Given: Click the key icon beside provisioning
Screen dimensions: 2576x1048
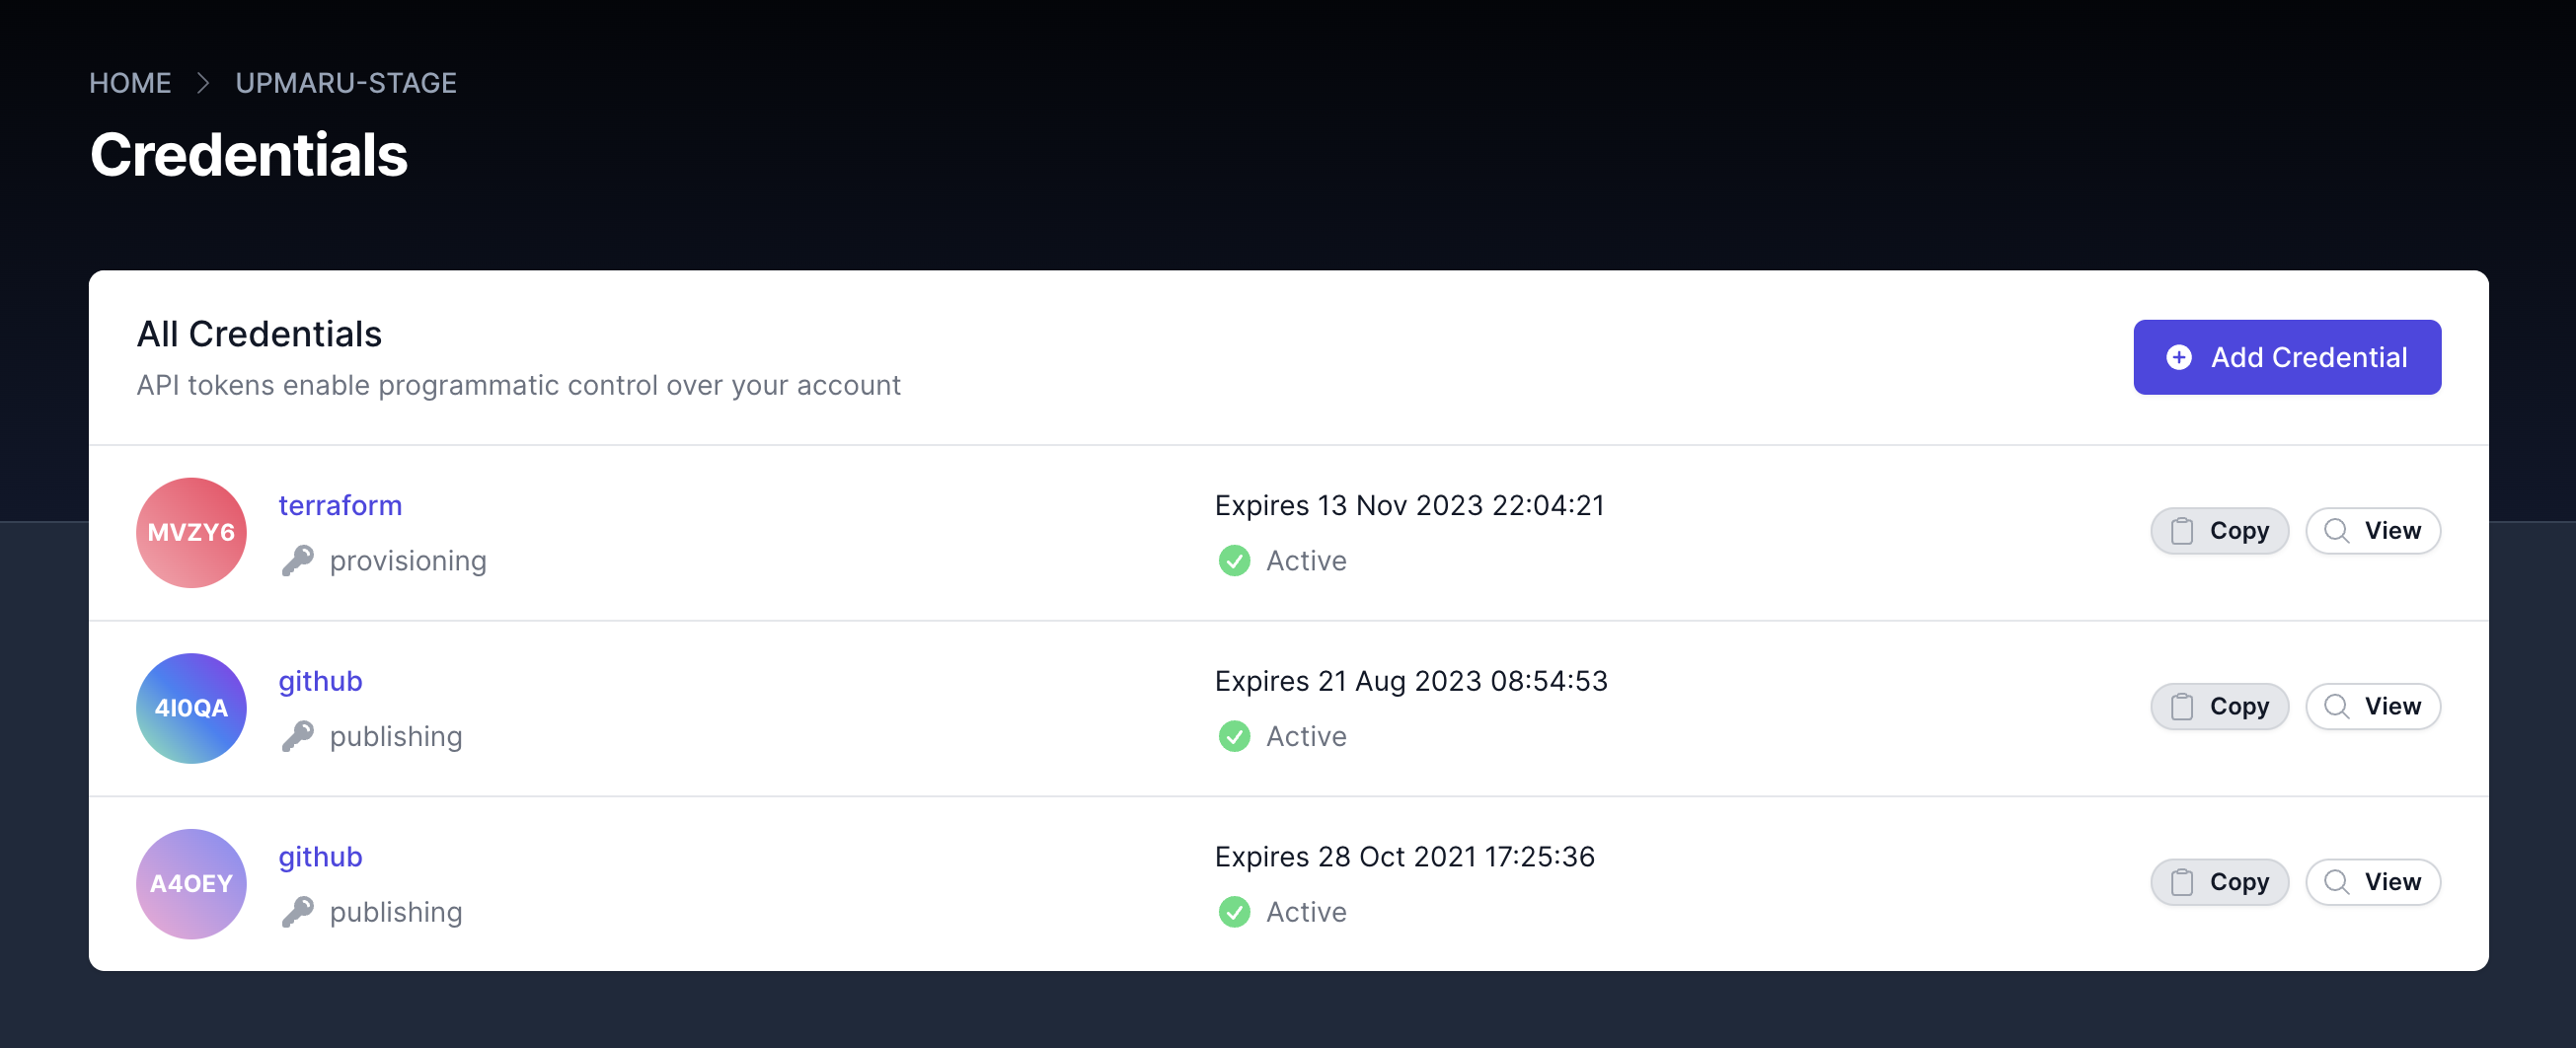Looking at the screenshot, I should (298, 561).
